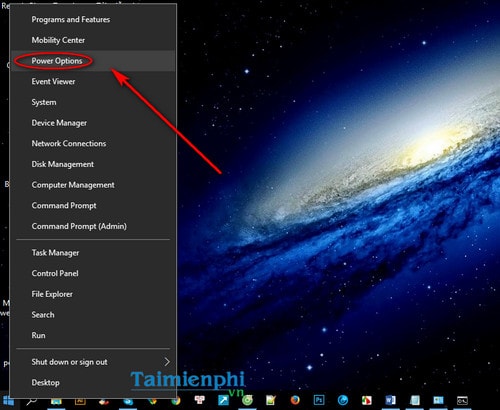The width and height of the screenshot is (500, 410).
Task: Launch Firefox from the taskbar
Action: [x=295, y=400]
